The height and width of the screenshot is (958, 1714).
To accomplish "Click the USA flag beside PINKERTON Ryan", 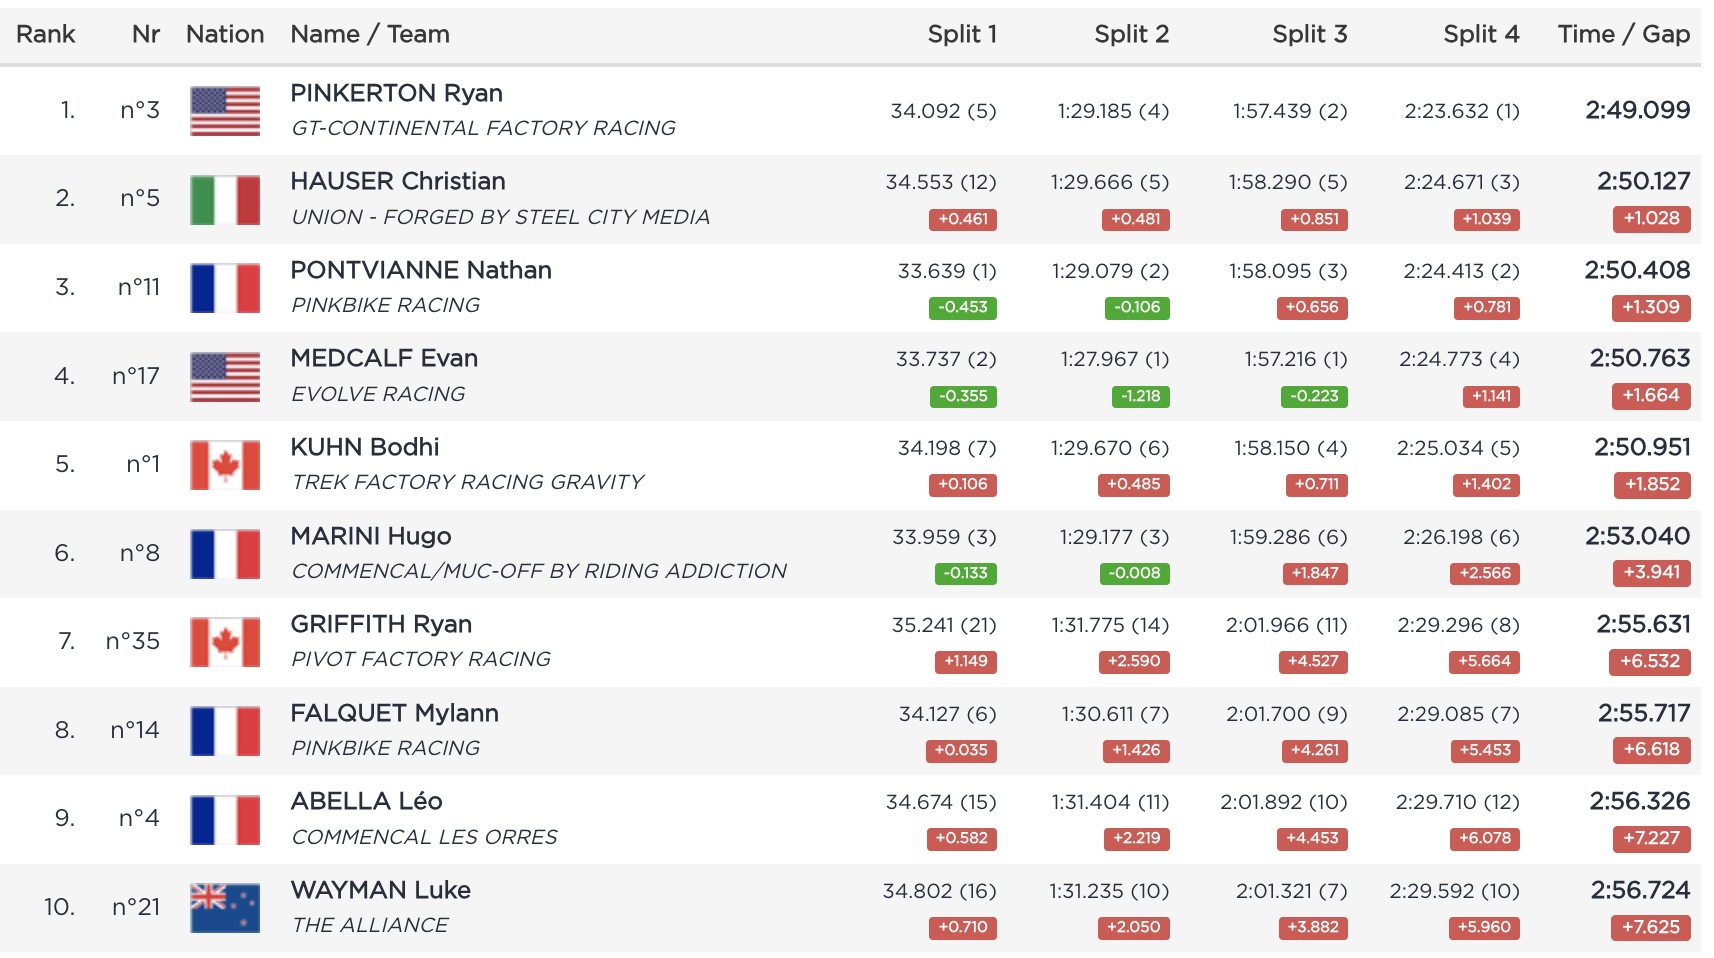I will click(225, 111).
